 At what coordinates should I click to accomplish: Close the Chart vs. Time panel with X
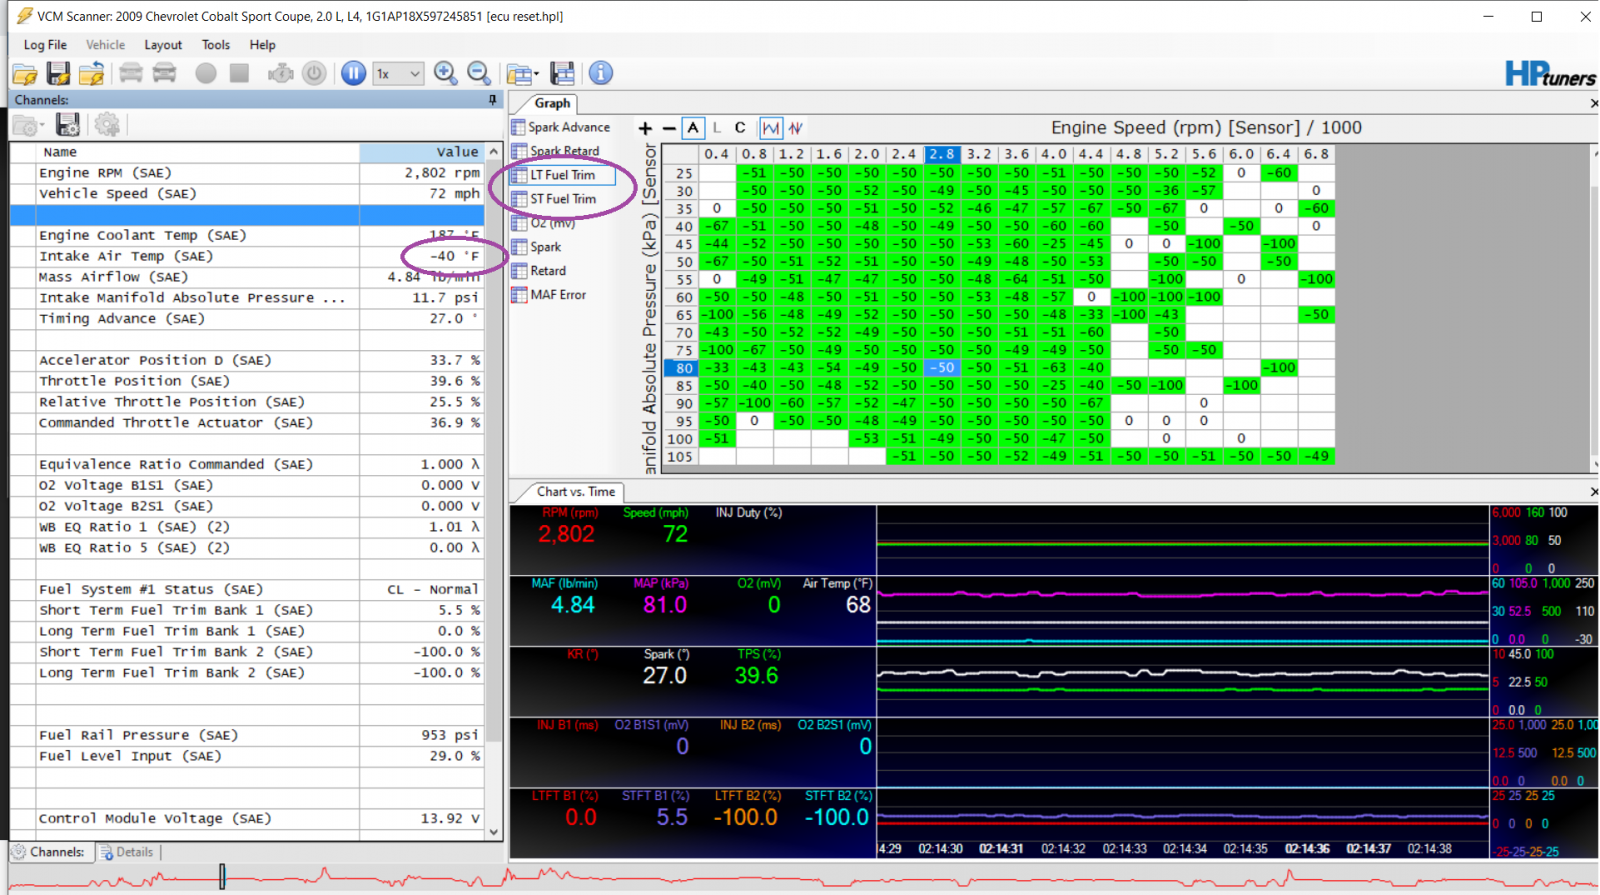coord(1593,492)
